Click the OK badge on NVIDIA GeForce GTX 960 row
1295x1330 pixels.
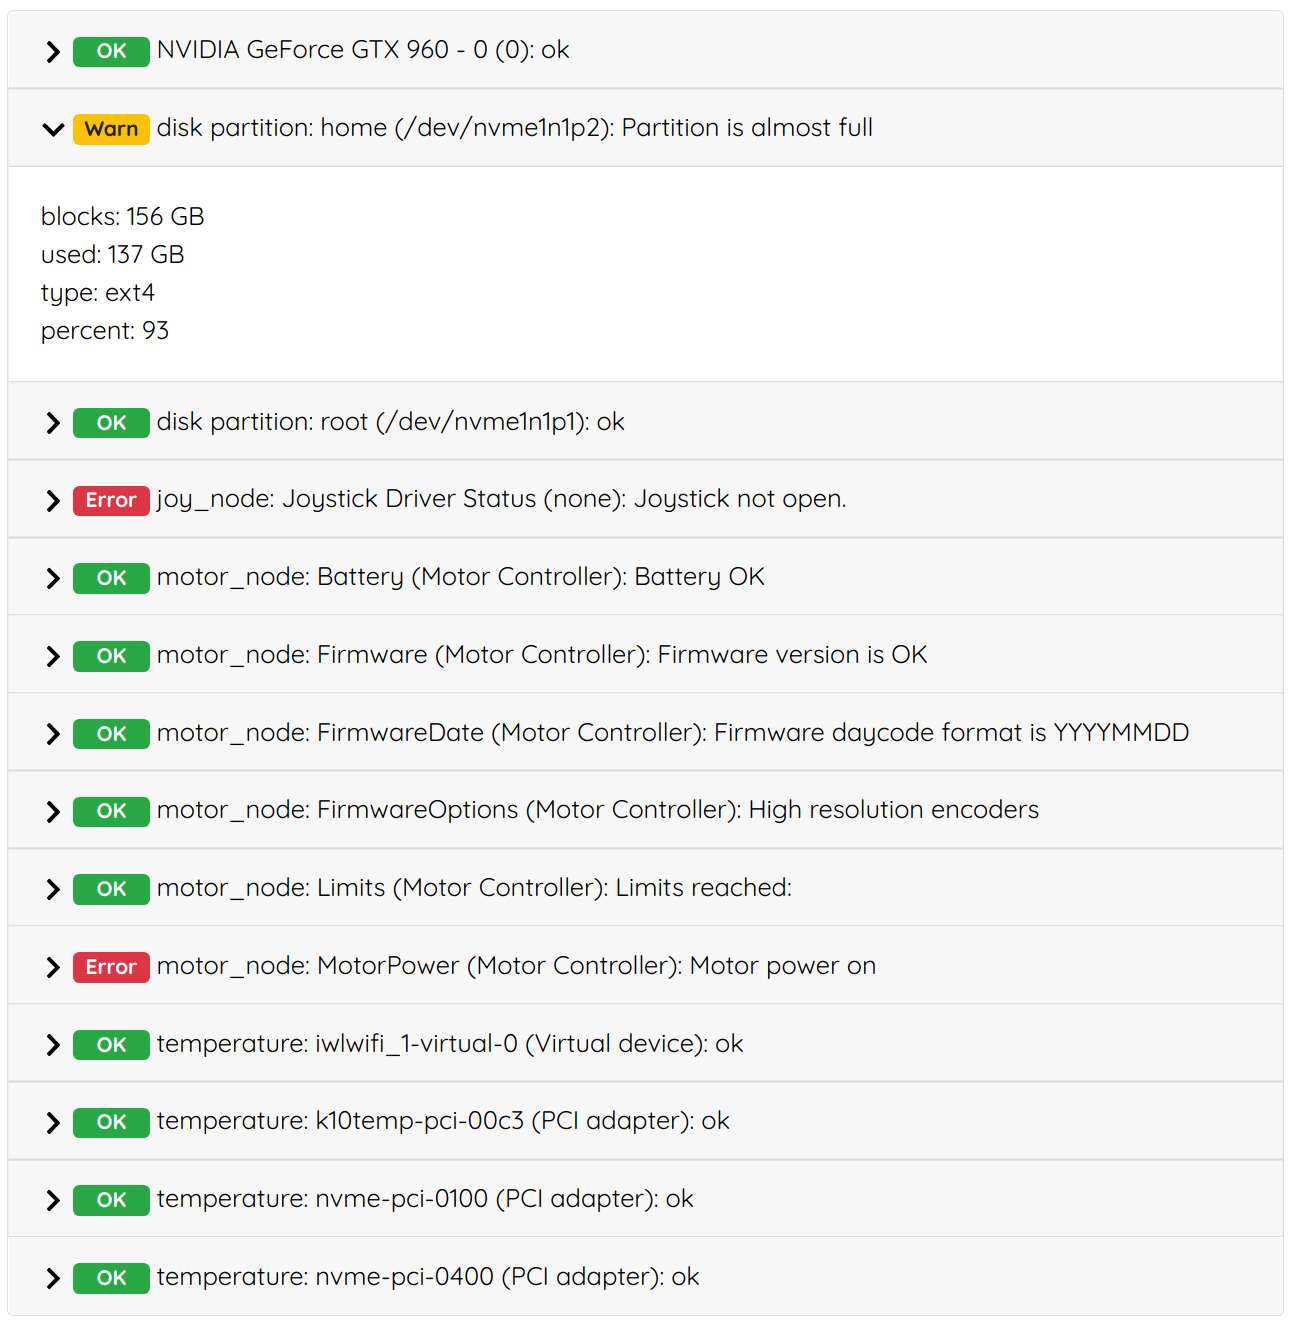coord(110,51)
